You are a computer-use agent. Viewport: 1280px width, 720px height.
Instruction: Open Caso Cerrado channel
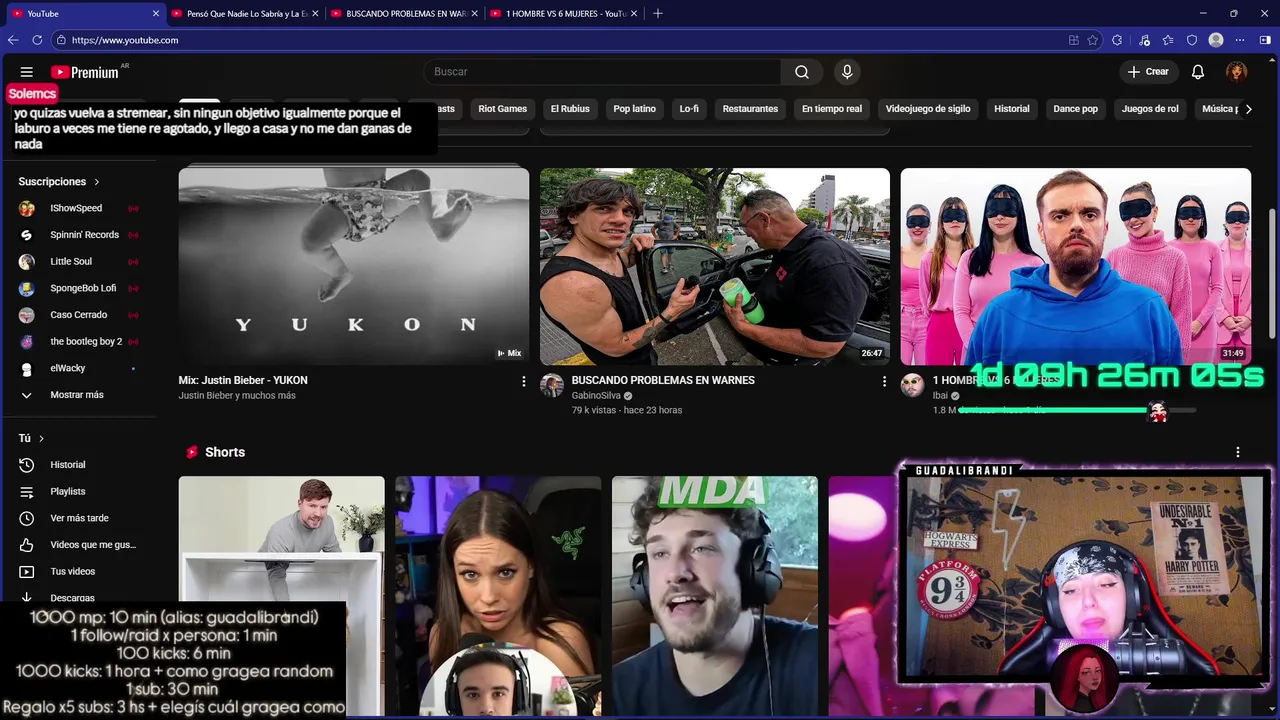(x=78, y=315)
